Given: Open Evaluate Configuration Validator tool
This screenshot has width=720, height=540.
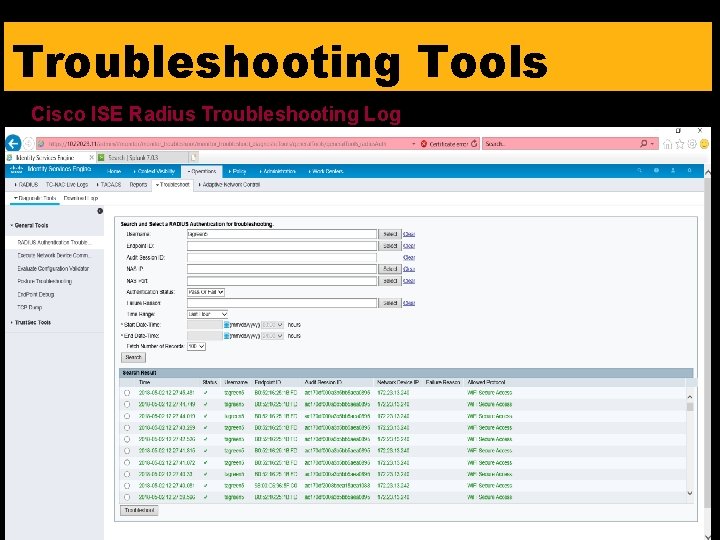Looking at the screenshot, I should click(x=53, y=268).
